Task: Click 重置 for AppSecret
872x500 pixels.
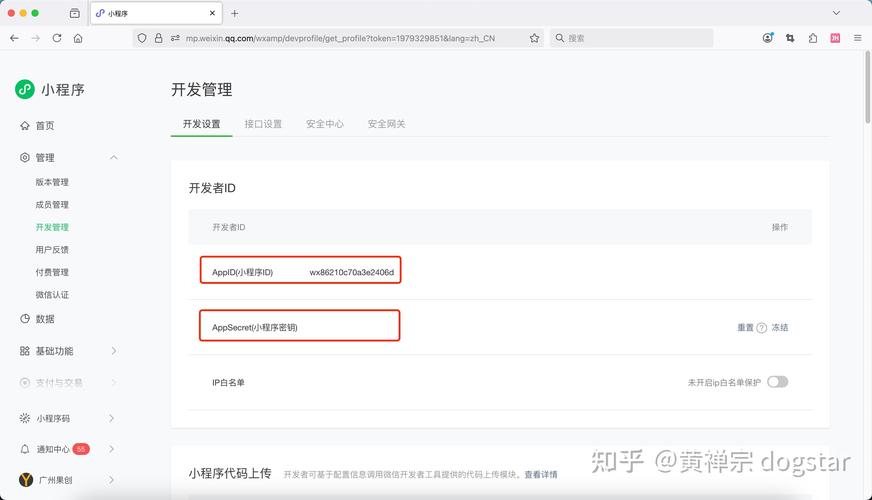Action: click(745, 328)
